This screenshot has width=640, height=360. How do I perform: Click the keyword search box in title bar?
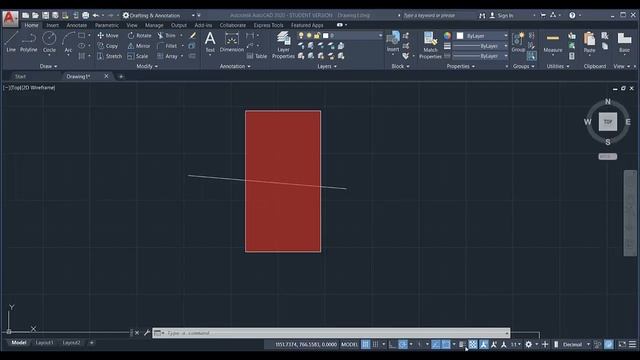(x=437, y=15)
